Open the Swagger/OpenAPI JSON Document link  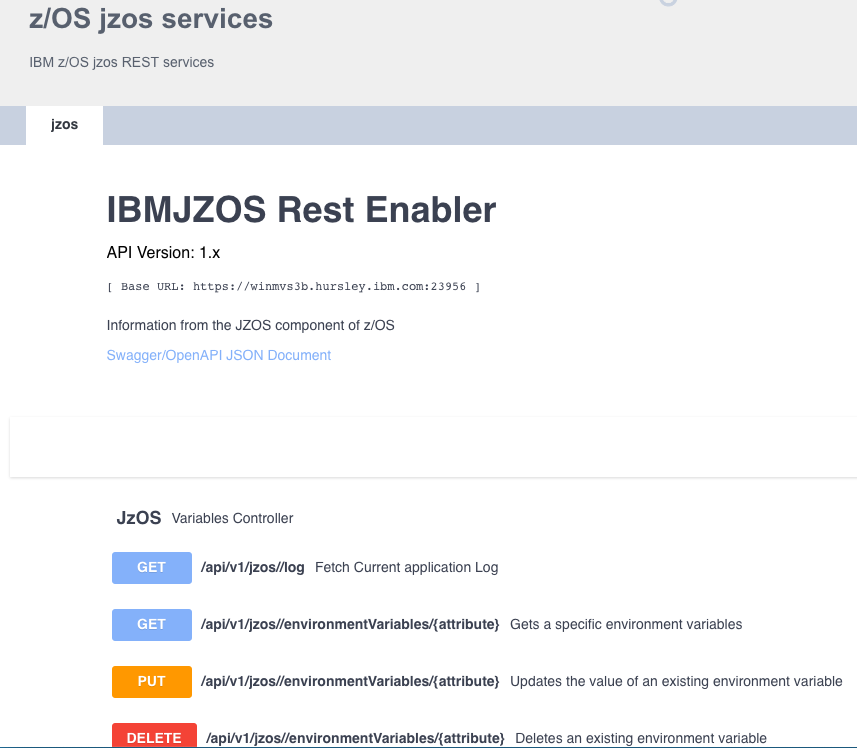(x=219, y=355)
